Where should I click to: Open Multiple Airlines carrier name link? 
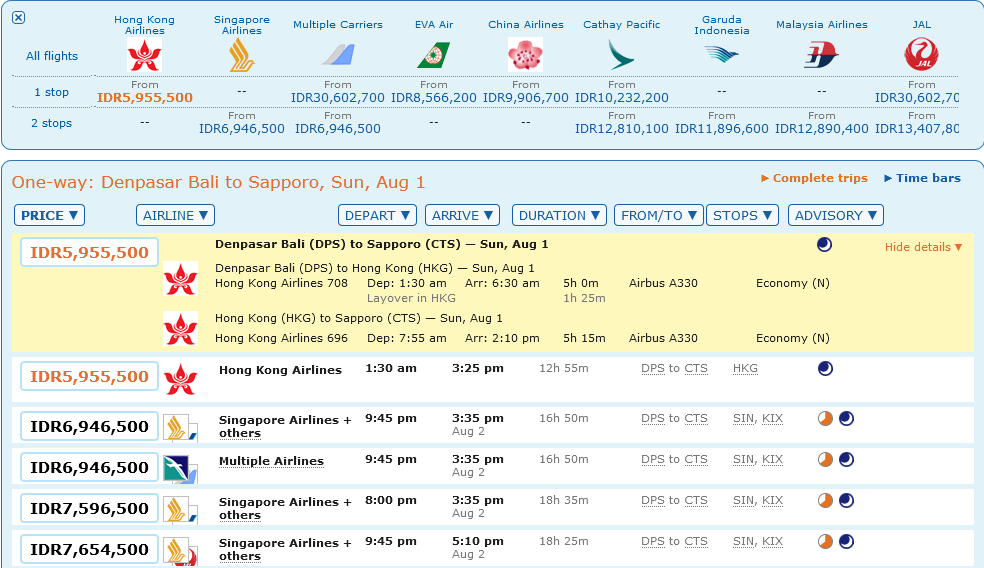point(271,461)
